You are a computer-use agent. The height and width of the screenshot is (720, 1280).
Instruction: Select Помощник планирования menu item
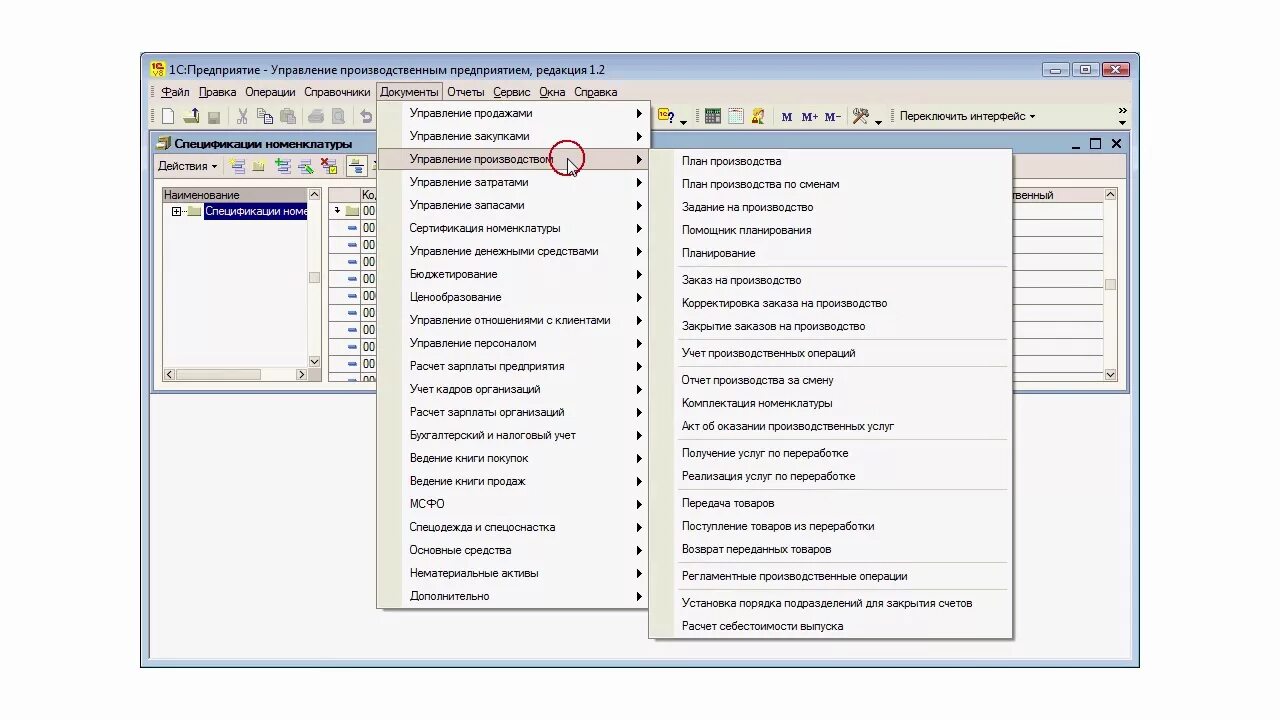tap(830, 230)
